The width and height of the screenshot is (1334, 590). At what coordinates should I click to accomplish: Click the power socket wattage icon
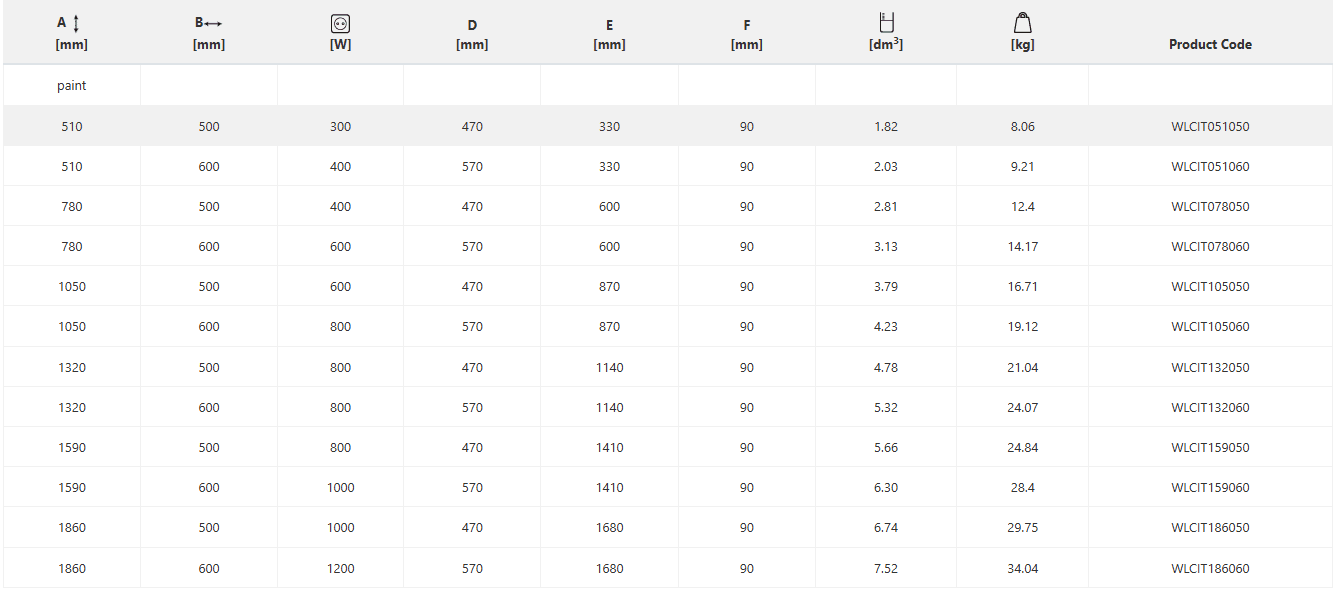340,23
